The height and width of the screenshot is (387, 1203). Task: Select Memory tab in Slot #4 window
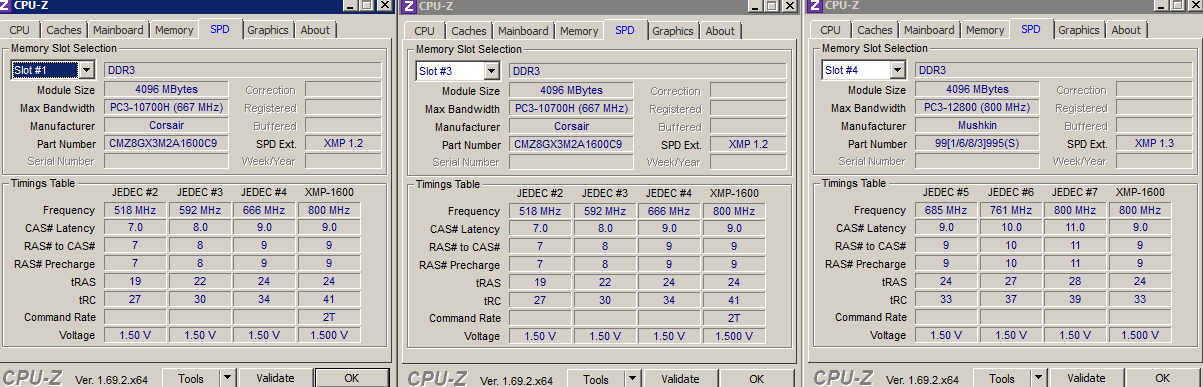click(x=985, y=30)
